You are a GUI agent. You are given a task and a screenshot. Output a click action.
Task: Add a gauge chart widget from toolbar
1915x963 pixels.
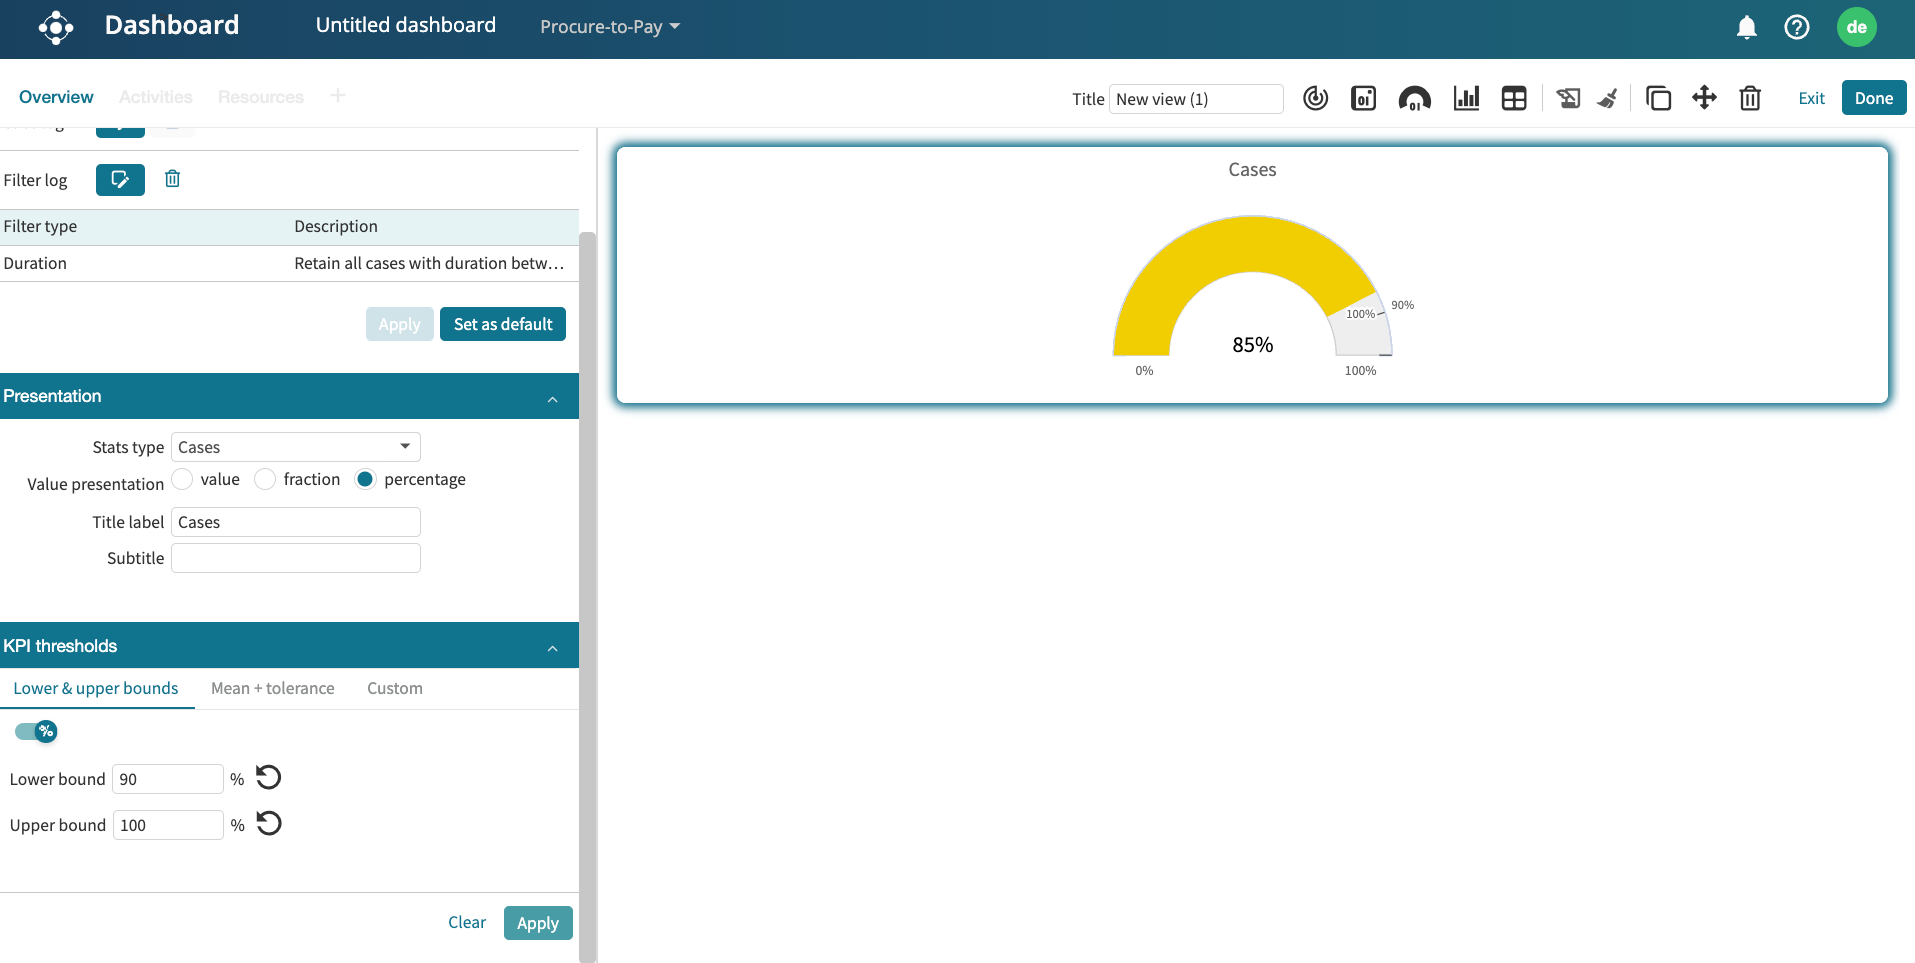(x=1414, y=98)
